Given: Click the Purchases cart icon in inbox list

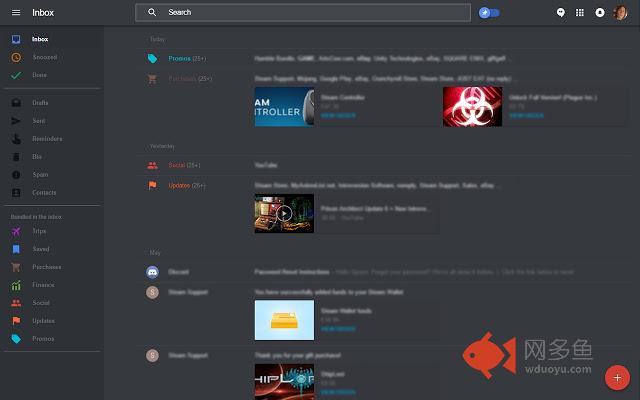Looking at the screenshot, I should (152, 79).
